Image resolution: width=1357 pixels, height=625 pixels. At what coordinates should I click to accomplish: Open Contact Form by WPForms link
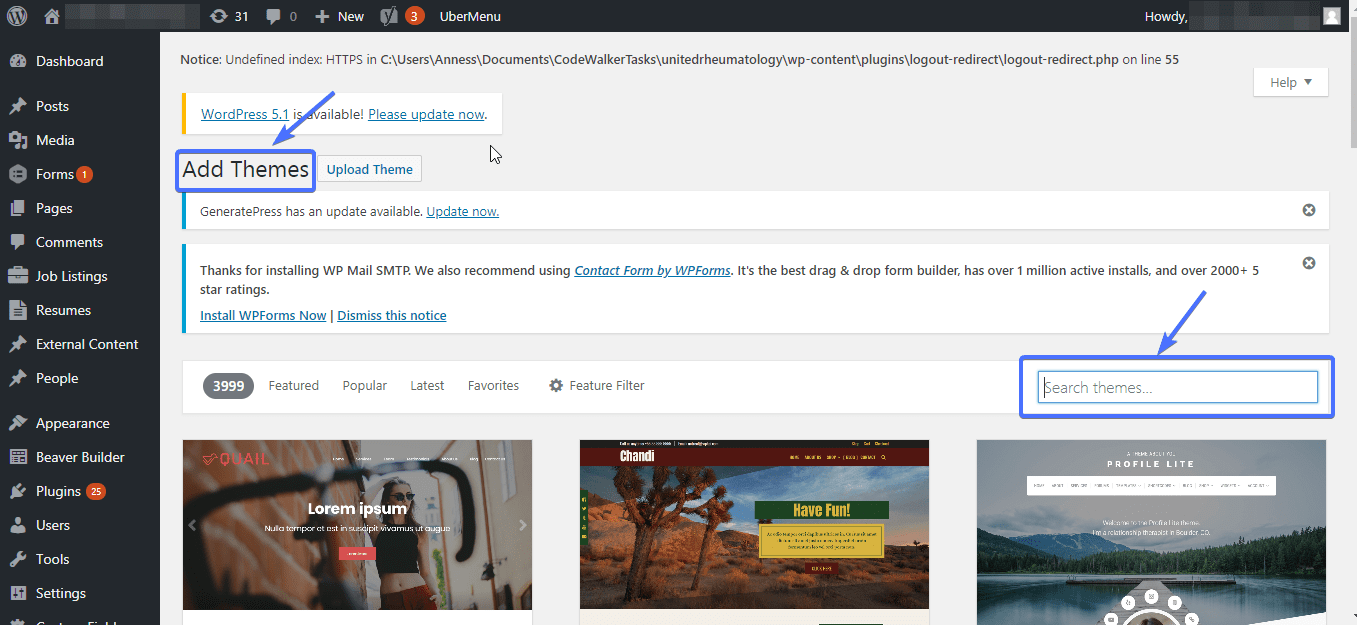pos(652,270)
